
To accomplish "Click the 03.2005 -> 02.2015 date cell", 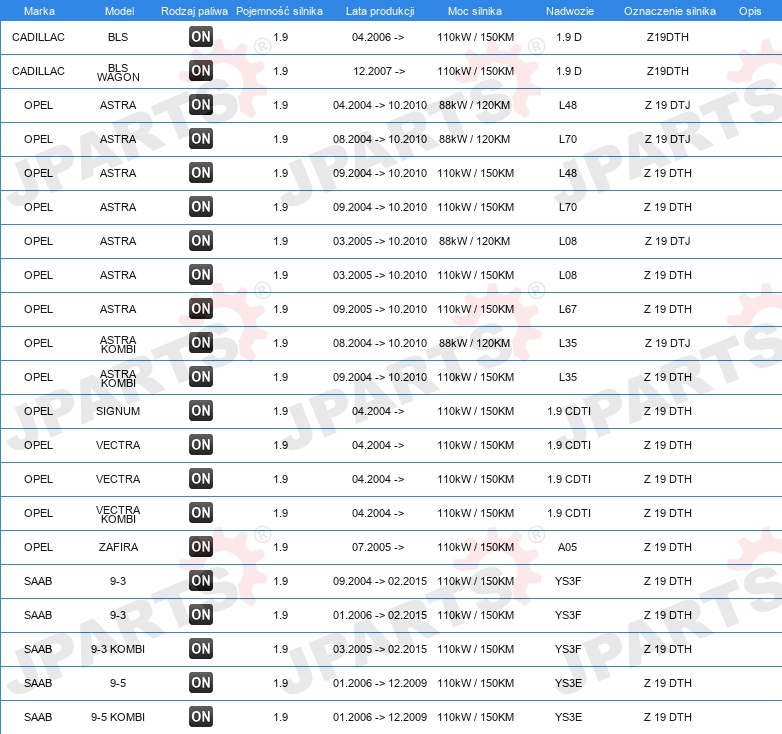I will [380, 649].
